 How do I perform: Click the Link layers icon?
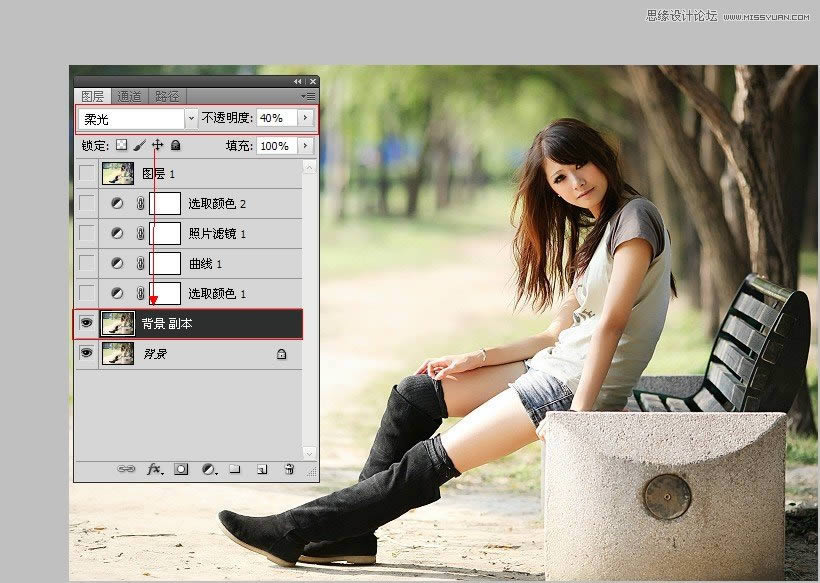(x=127, y=468)
